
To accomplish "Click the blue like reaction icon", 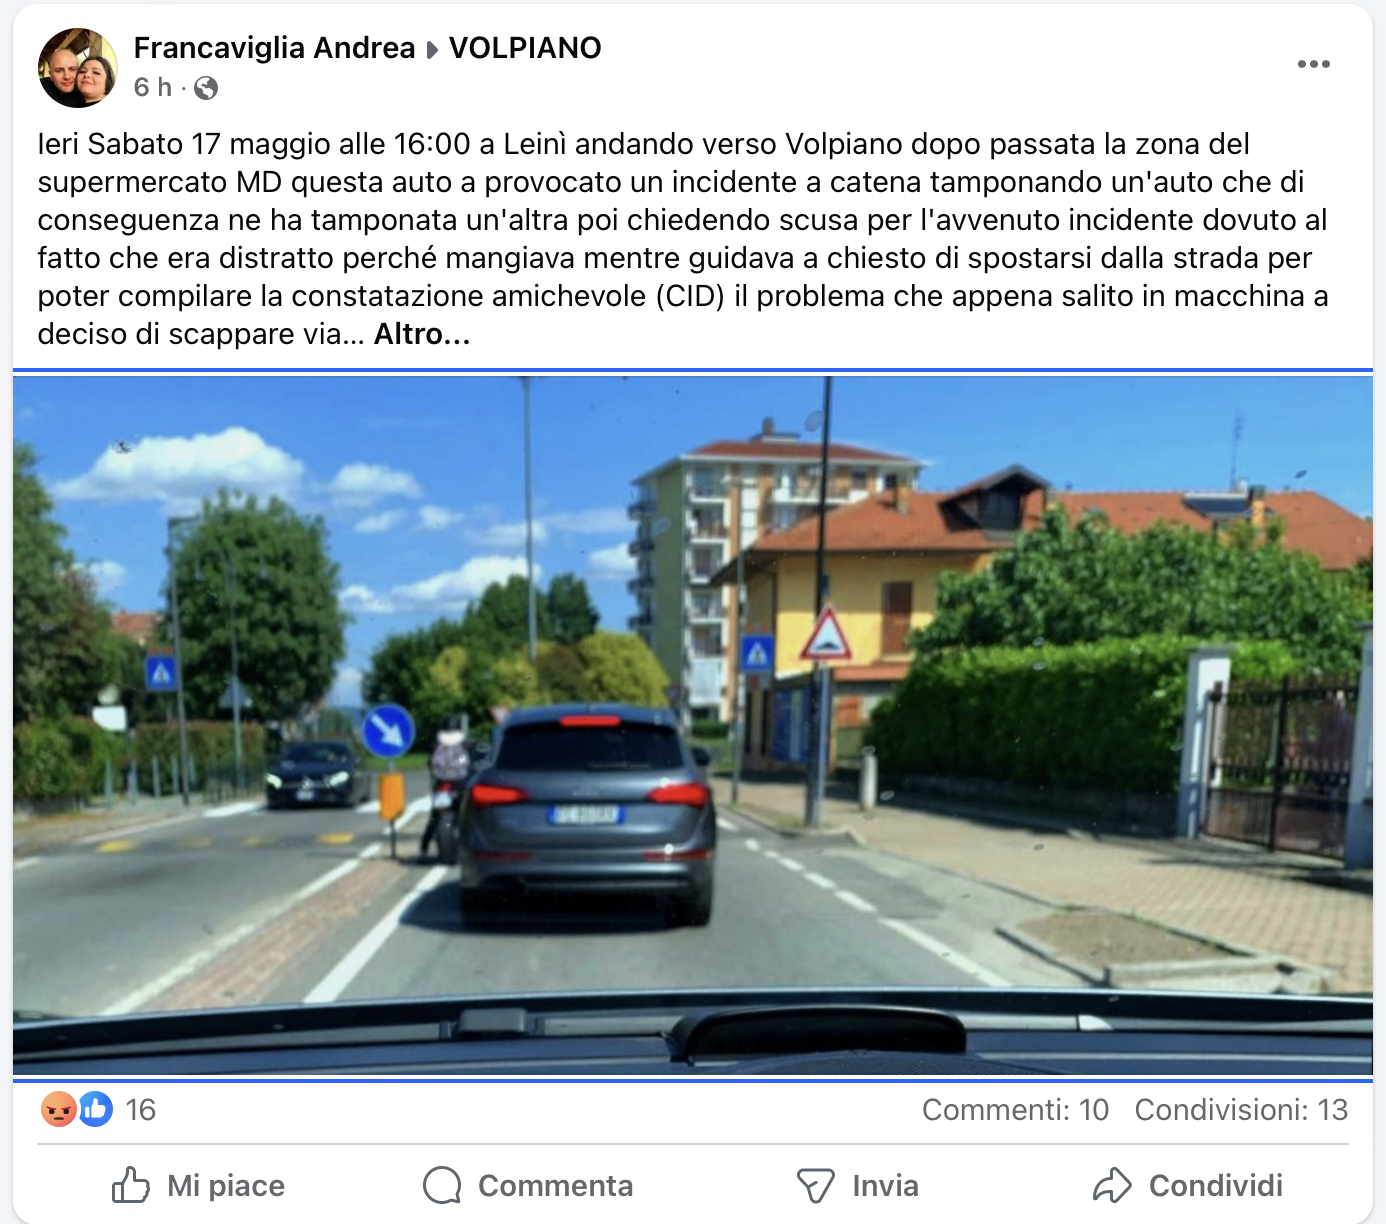I will pyautogui.click(x=96, y=1109).
